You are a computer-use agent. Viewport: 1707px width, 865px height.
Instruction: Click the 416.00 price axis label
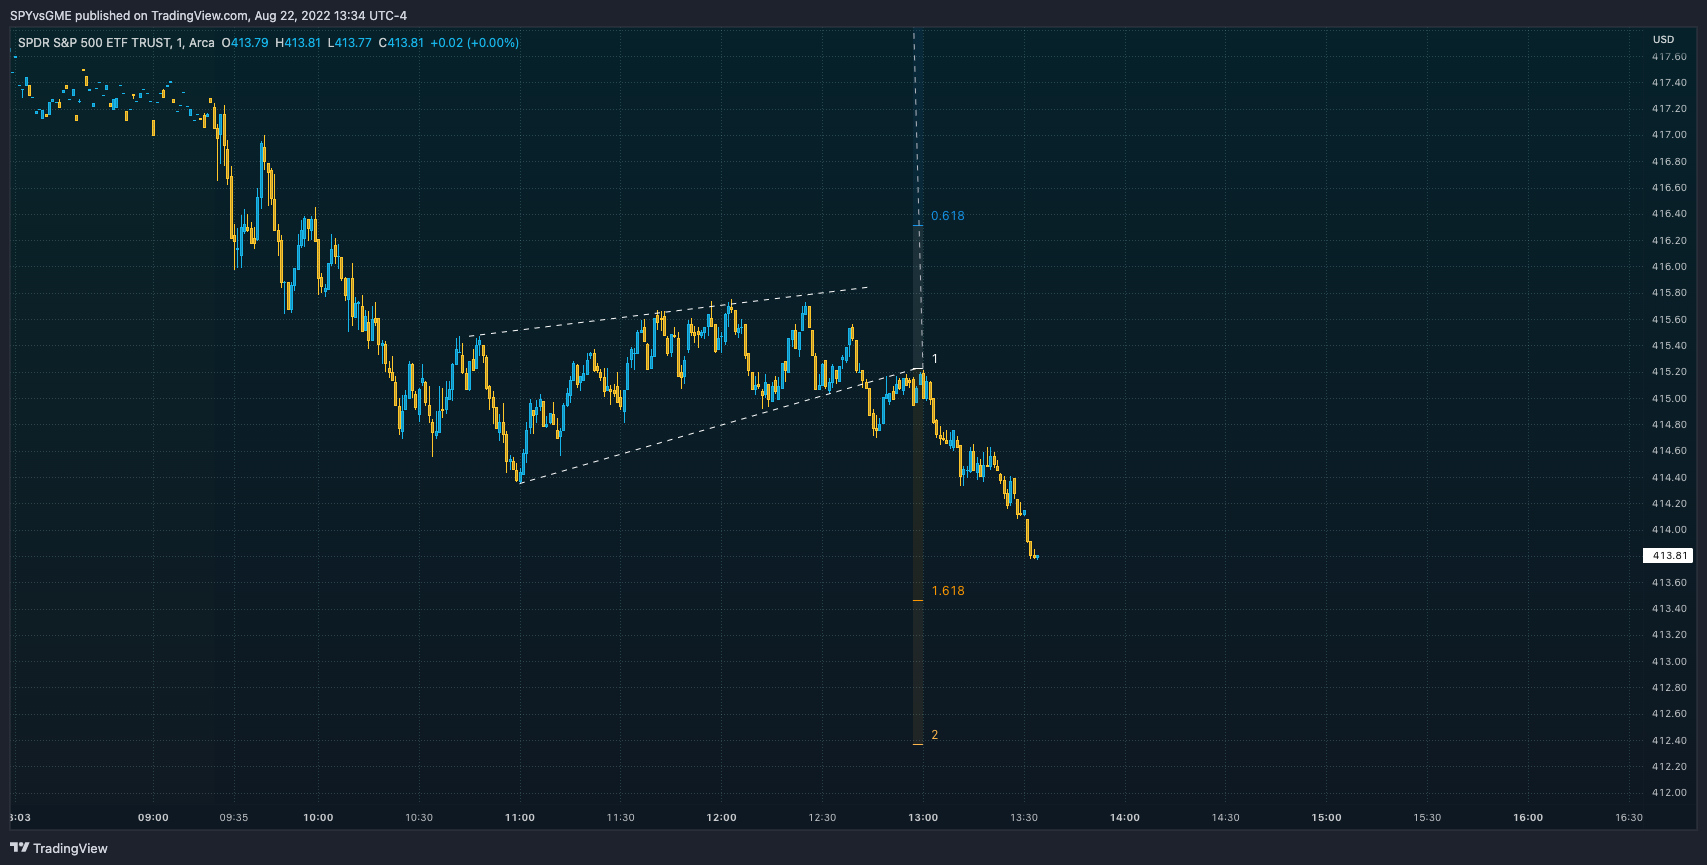coord(1669,267)
